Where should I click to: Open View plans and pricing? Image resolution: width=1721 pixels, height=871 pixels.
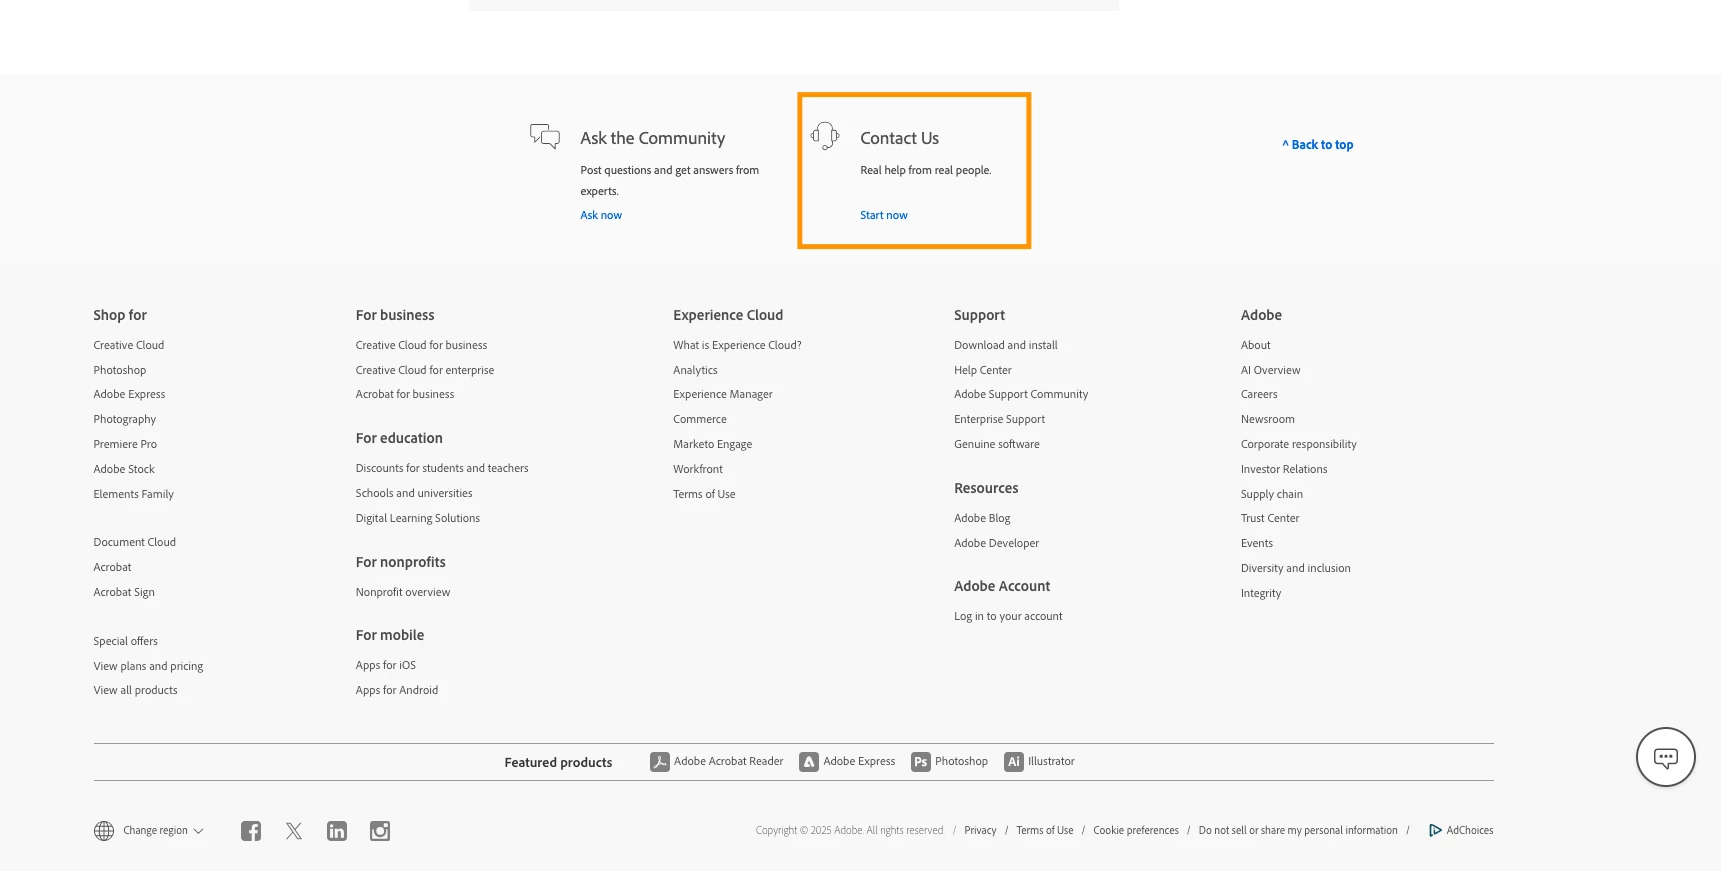point(148,666)
